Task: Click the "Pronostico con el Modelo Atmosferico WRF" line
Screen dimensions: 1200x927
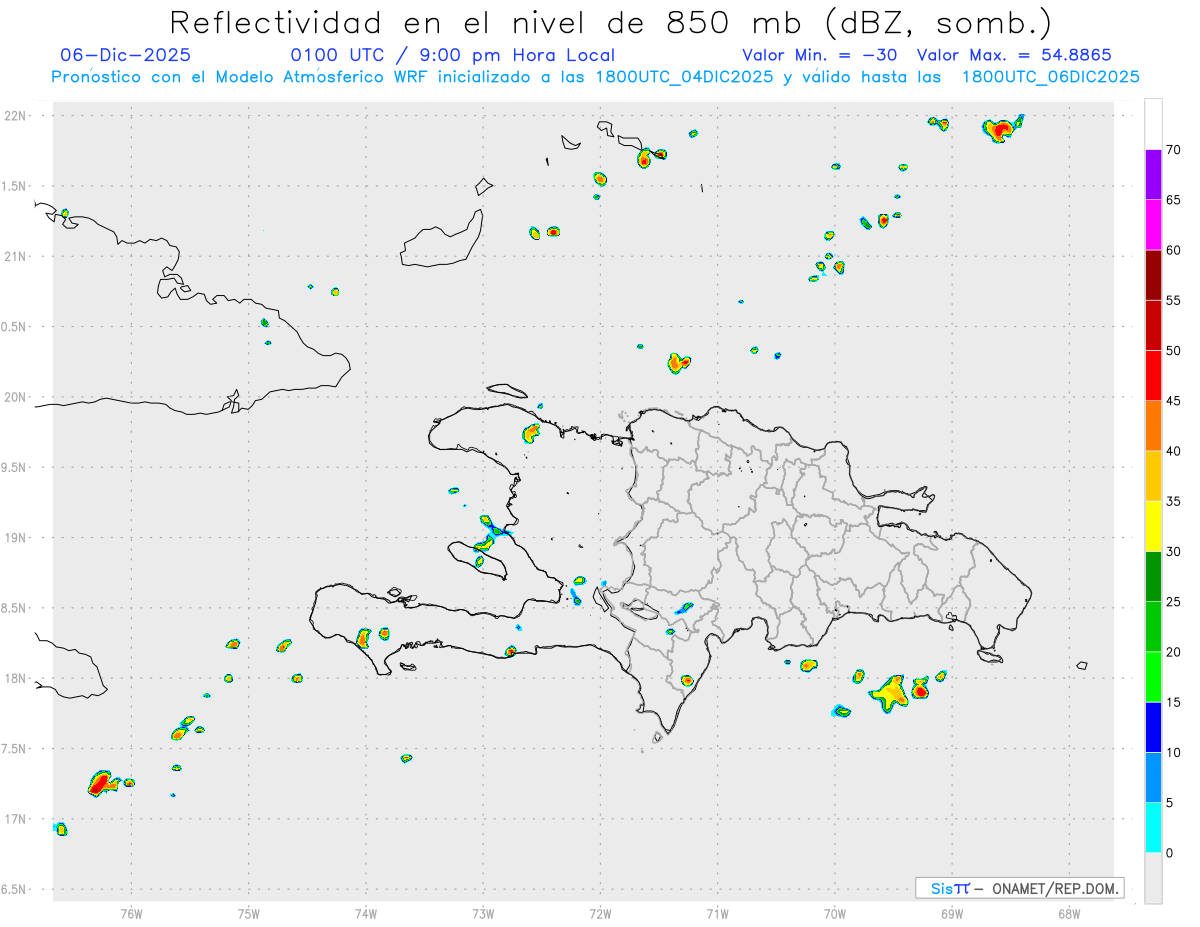Action: tap(595, 76)
